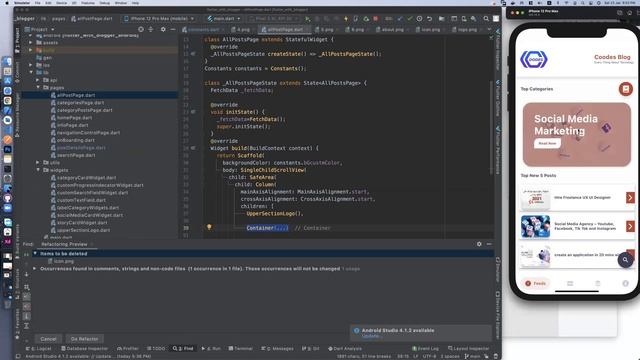Tap second bottom navigation icon in simulator
Viewport: 640px width, 360px height.
click(x=570, y=283)
